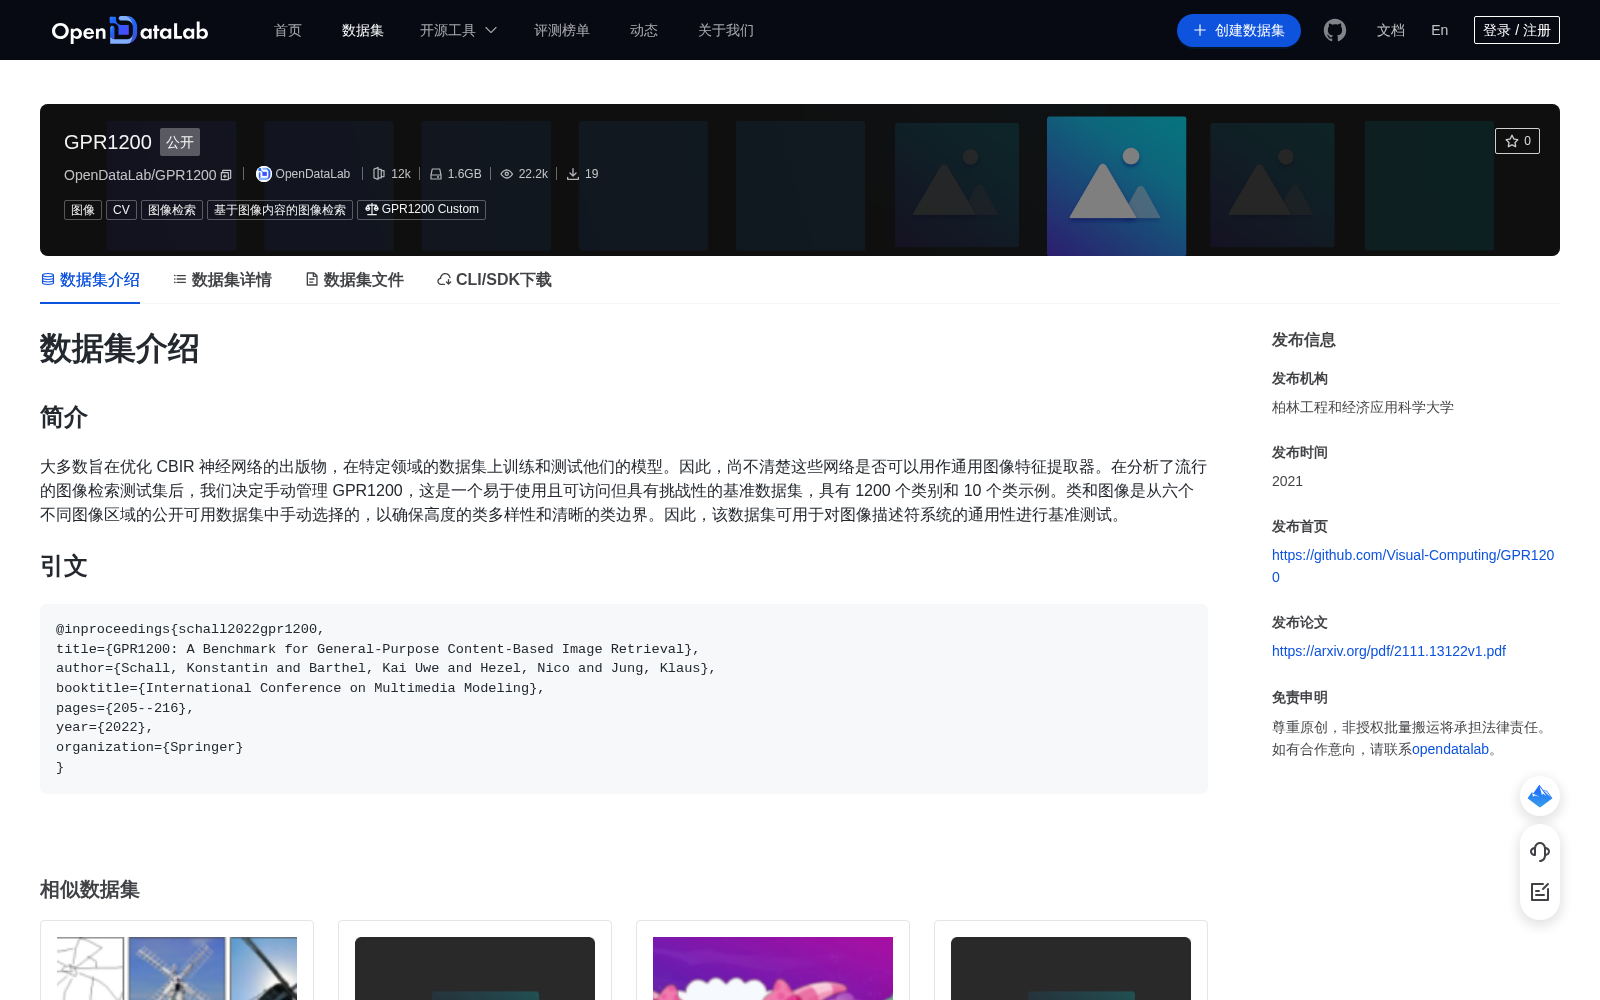The width and height of the screenshot is (1600, 1000).
Task: Open the feedback form icon
Action: (x=1540, y=892)
